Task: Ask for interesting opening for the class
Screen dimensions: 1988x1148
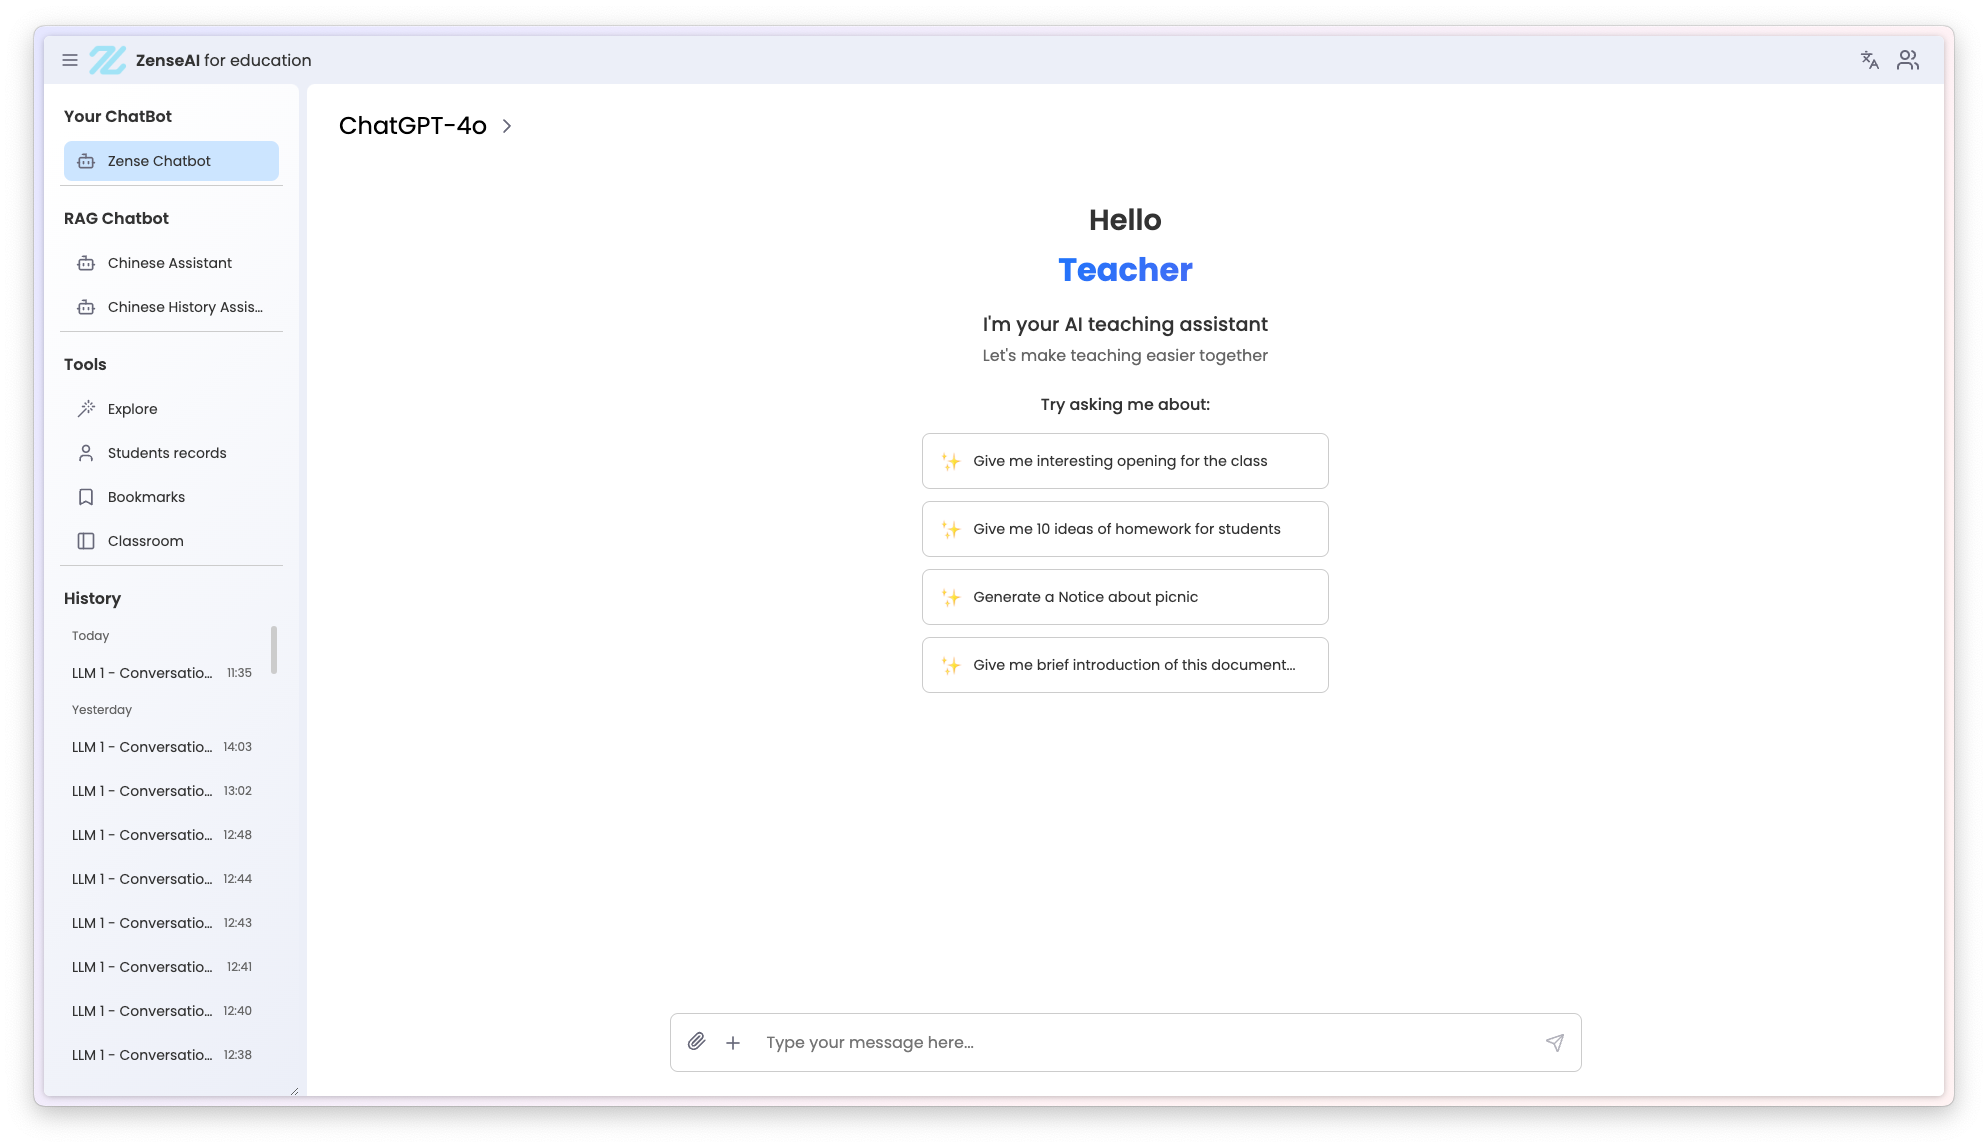Action: pos(1125,461)
